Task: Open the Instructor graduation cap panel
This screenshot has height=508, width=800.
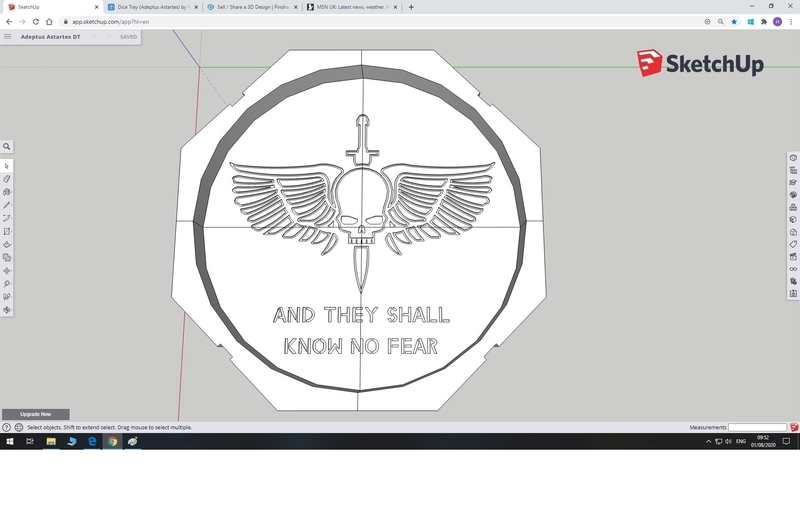Action: coord(793,183)
